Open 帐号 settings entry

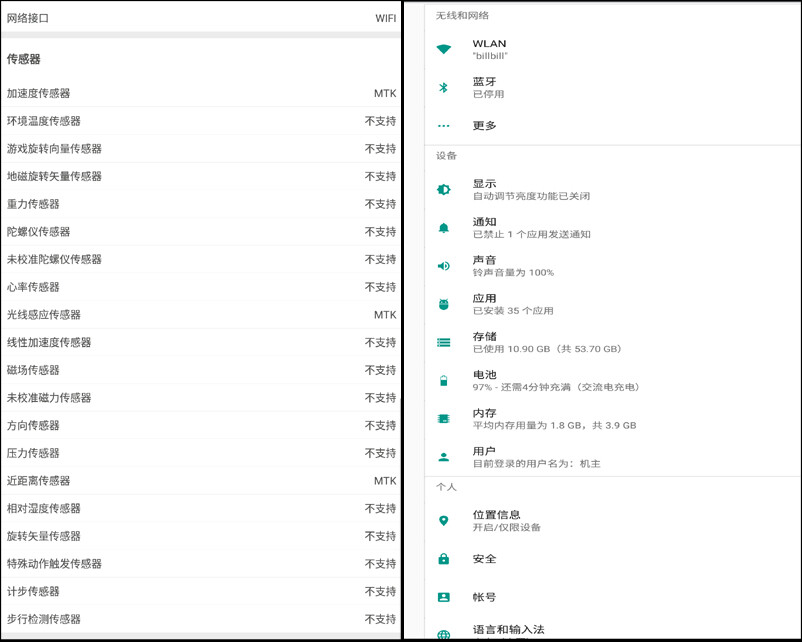(x=612, y=597)
